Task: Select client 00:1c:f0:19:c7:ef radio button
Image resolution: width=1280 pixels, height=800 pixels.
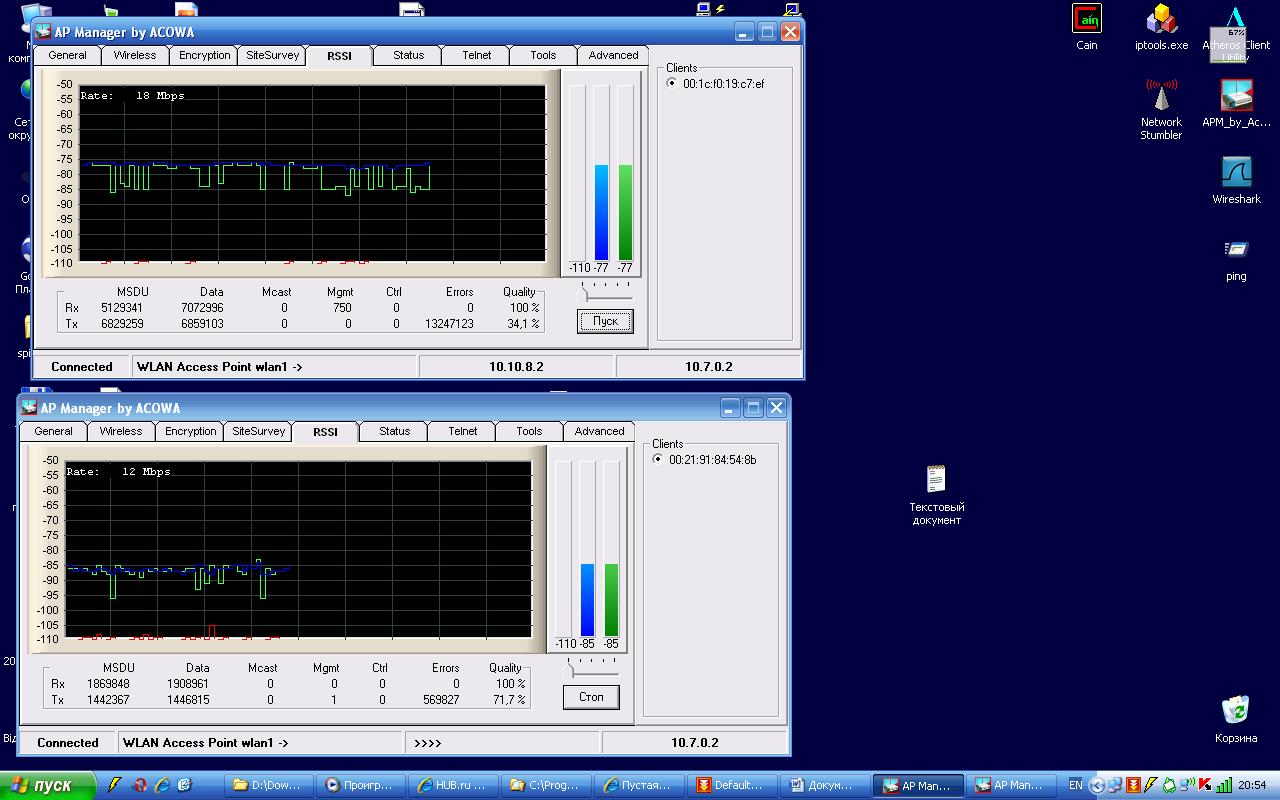Action: [671, 84]
